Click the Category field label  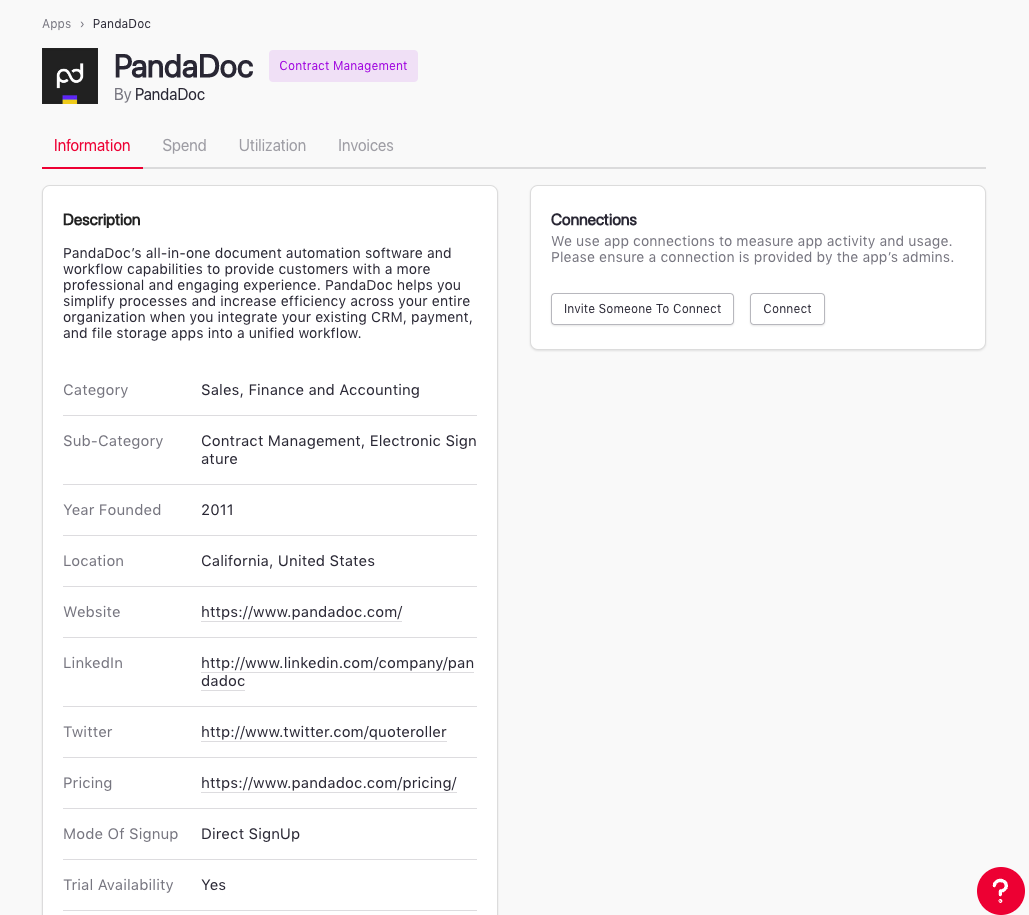pos(96,390)
